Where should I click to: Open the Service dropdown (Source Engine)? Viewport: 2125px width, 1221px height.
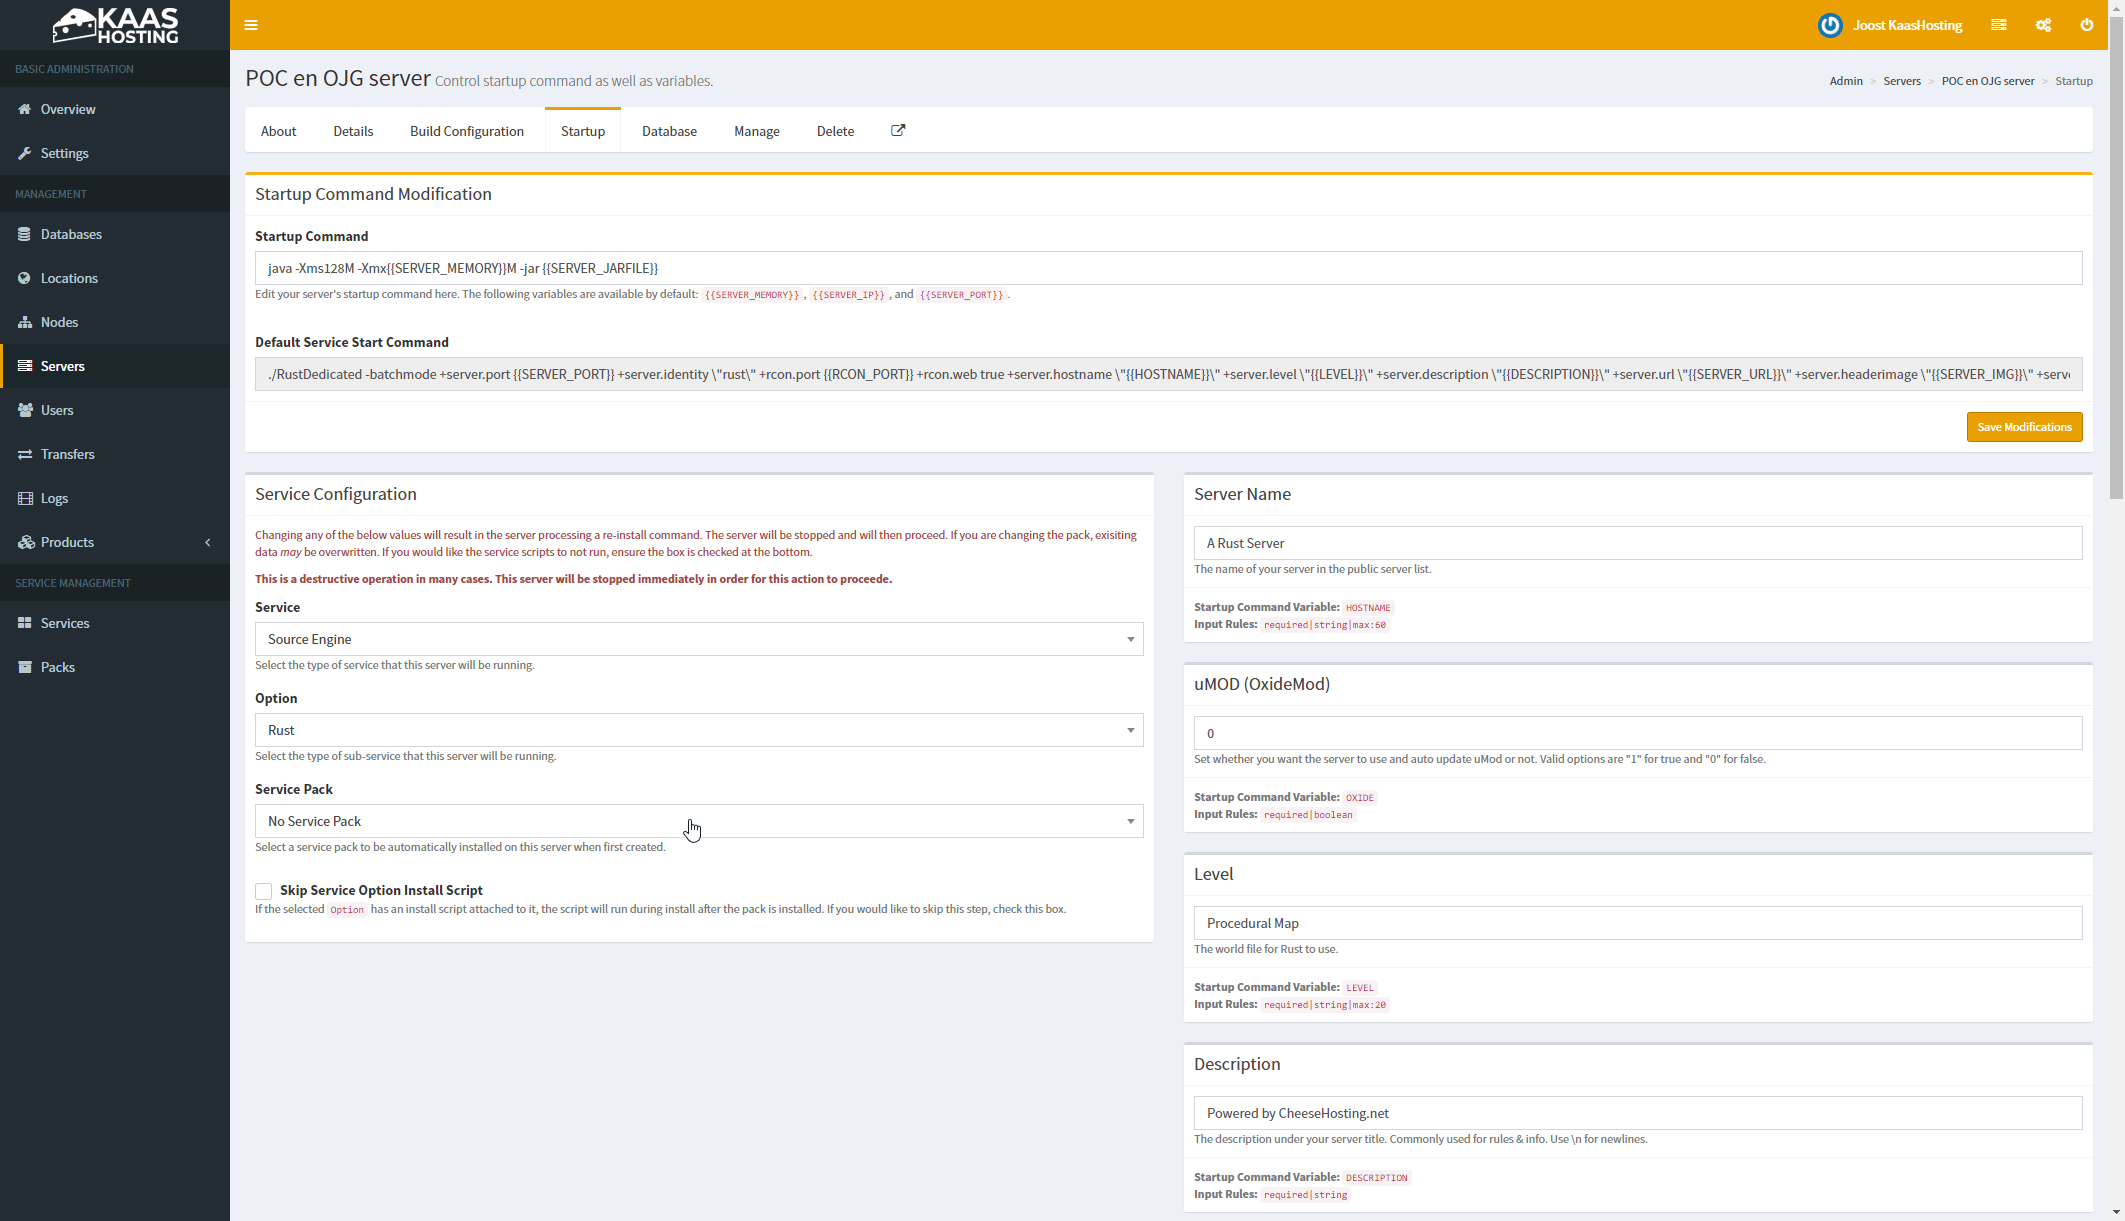pos(698,639)
